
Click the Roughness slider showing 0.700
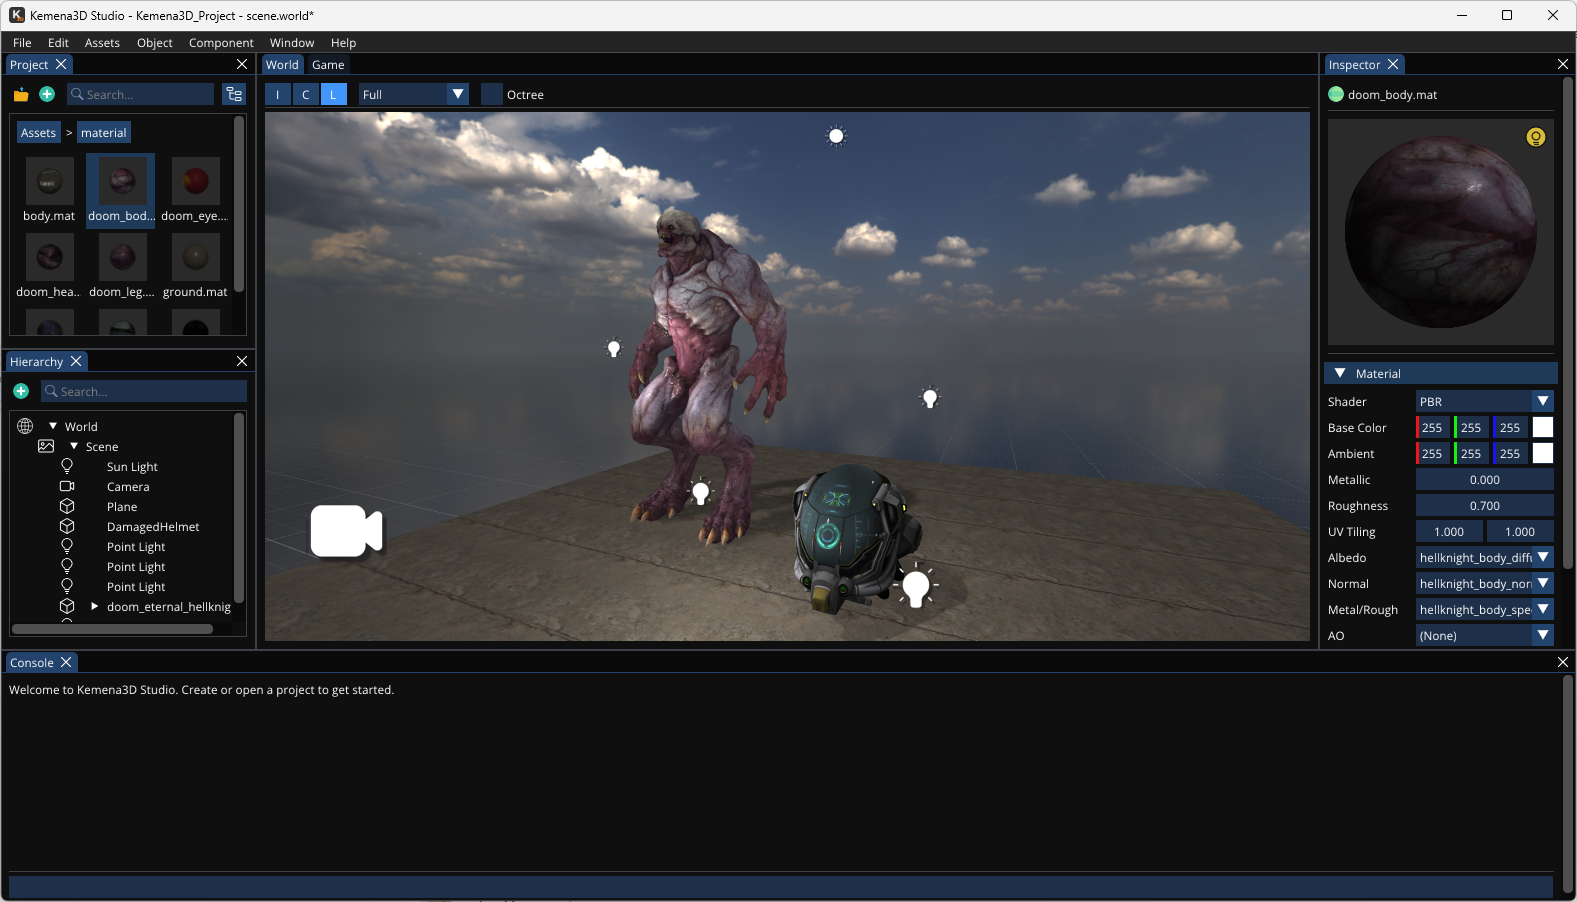pos(1484,505)
